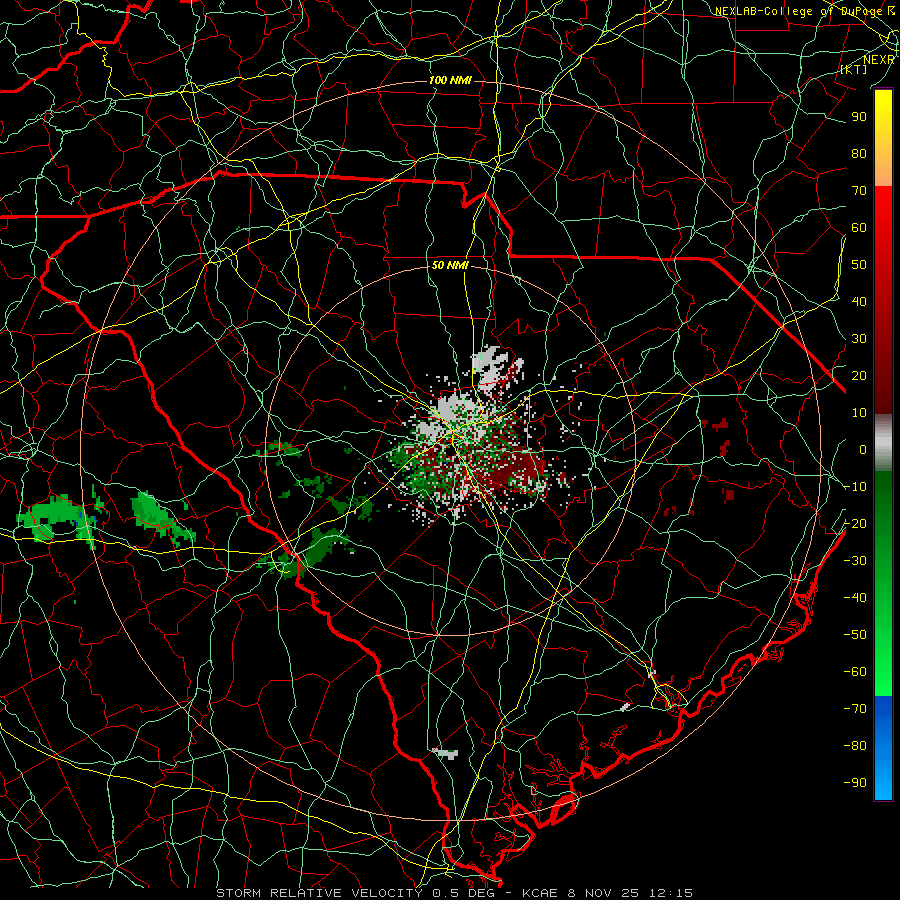Click the -40 value on velocity scale
Screen dimensions: 900x900
(855, 598)
